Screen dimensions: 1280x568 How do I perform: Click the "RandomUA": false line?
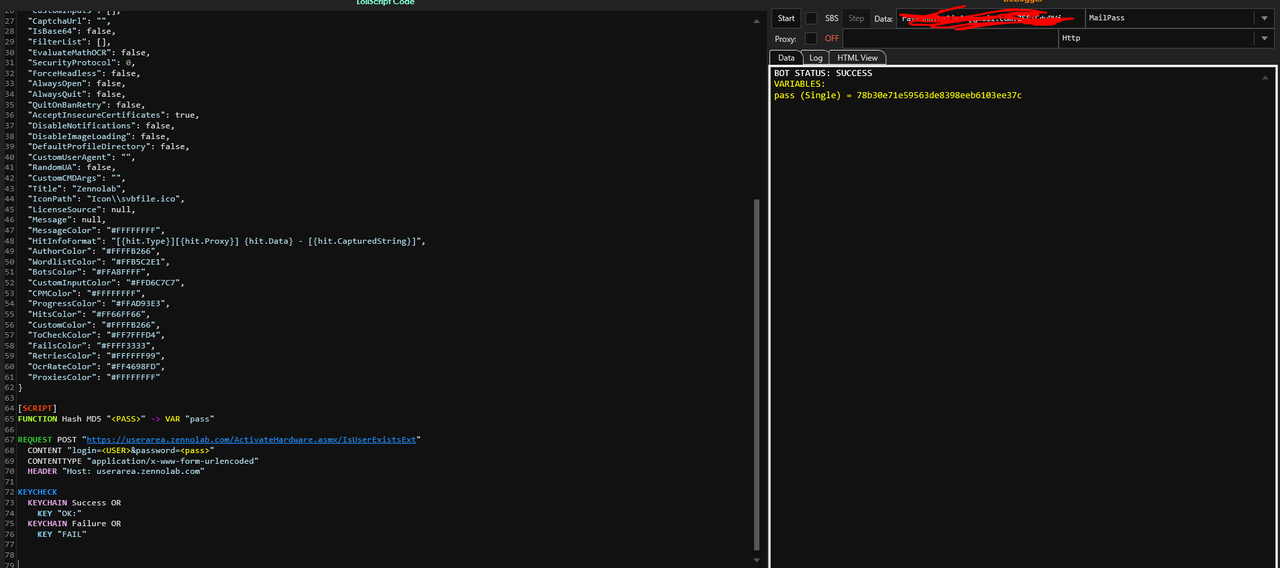point(72,168)
